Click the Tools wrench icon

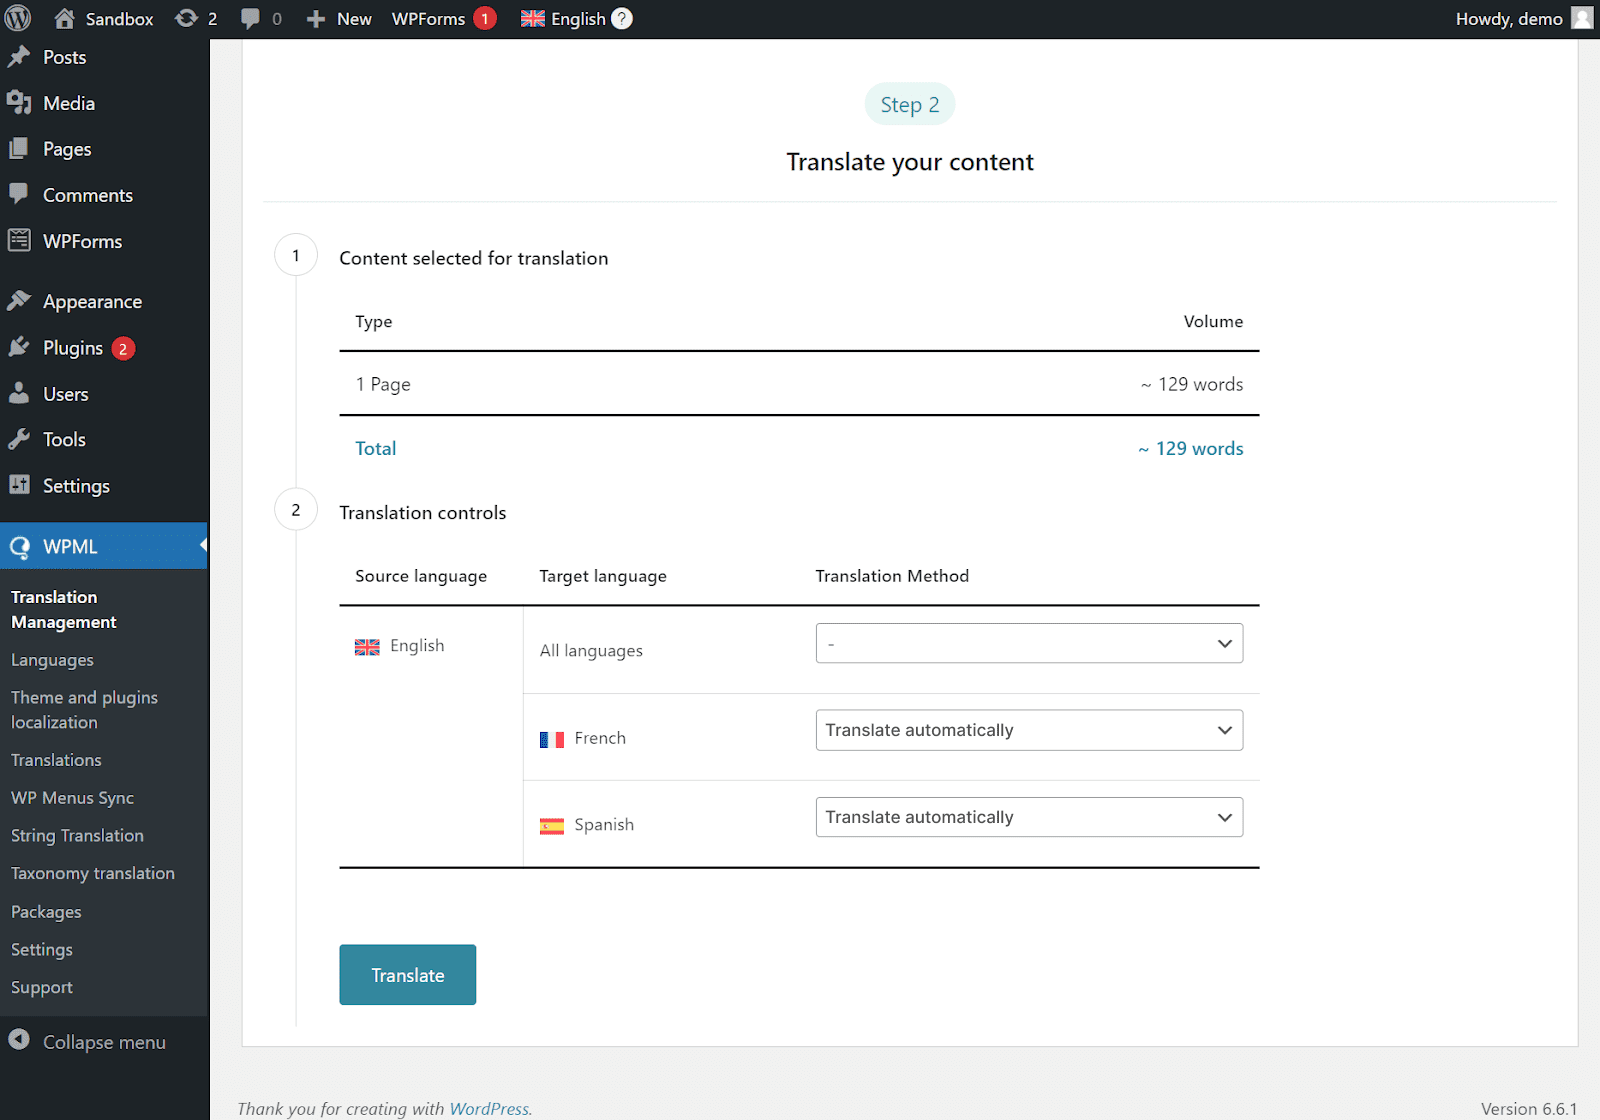click(19, 440)
